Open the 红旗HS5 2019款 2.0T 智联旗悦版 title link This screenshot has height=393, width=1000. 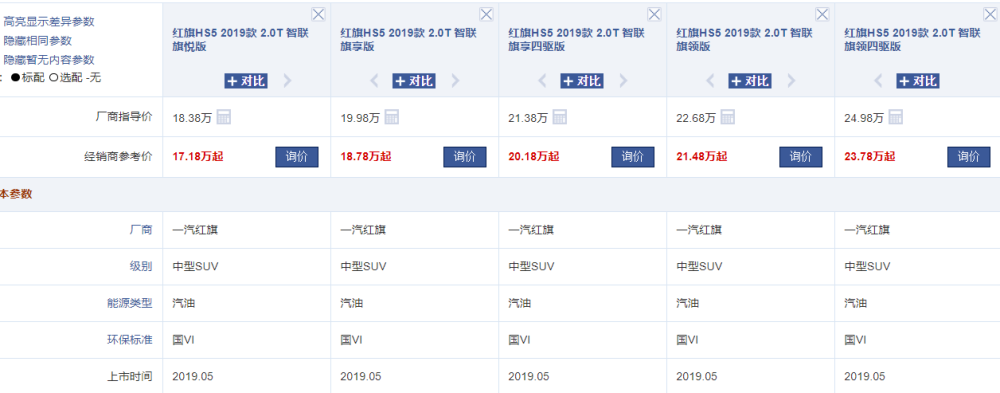tap(240, 40)
